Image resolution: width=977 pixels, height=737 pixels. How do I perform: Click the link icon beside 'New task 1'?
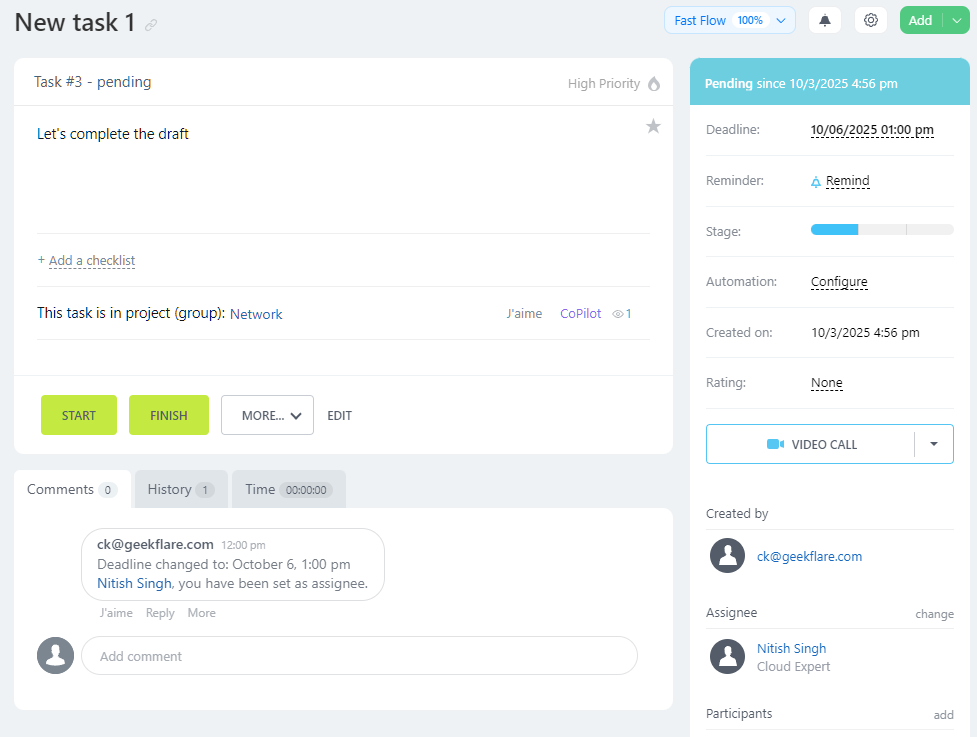click(150, 24)
